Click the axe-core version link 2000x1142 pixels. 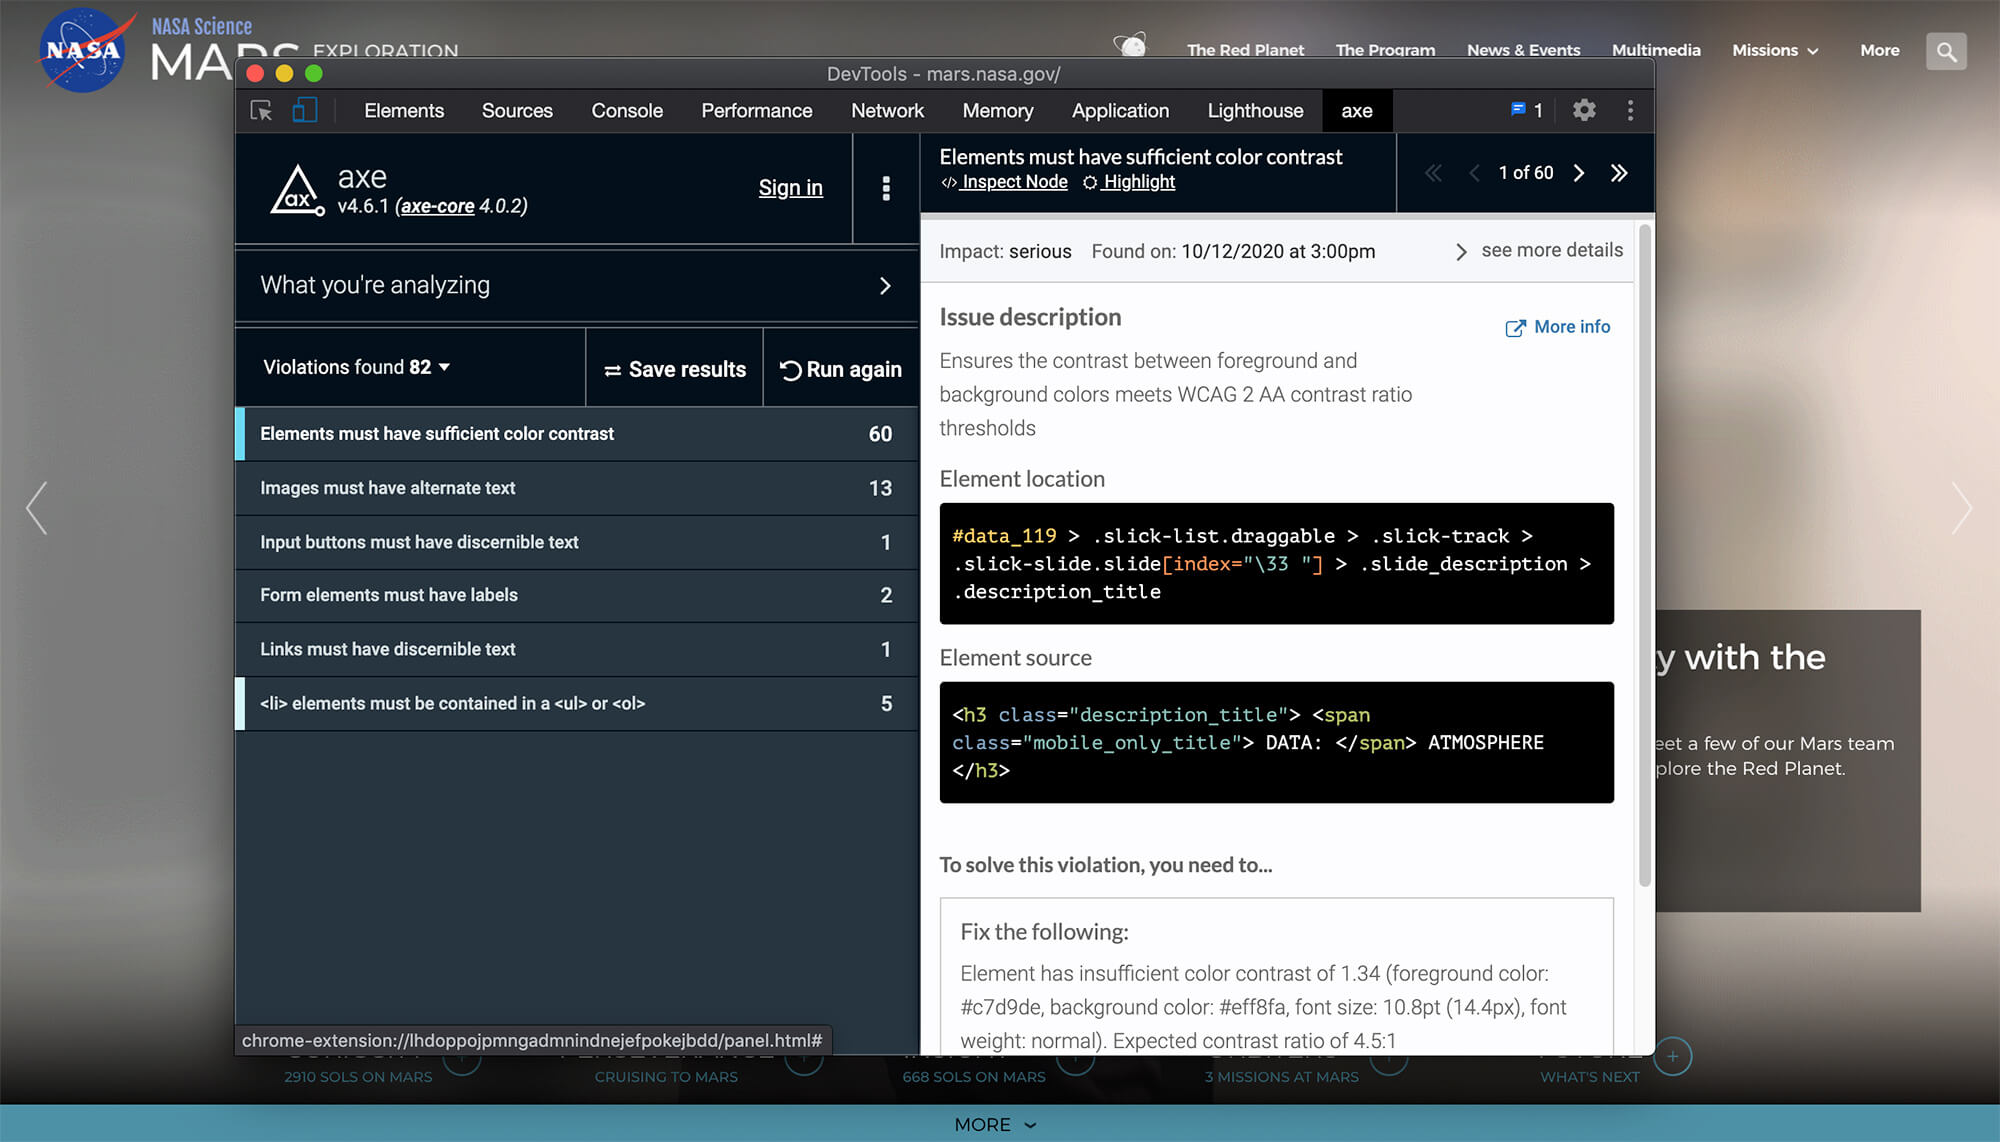tap(437, 206)
